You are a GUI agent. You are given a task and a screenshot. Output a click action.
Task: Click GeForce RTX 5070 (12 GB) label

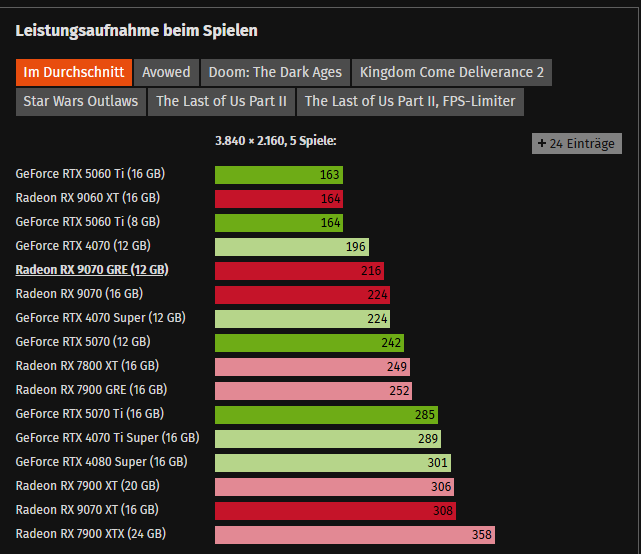pos(83,342)
